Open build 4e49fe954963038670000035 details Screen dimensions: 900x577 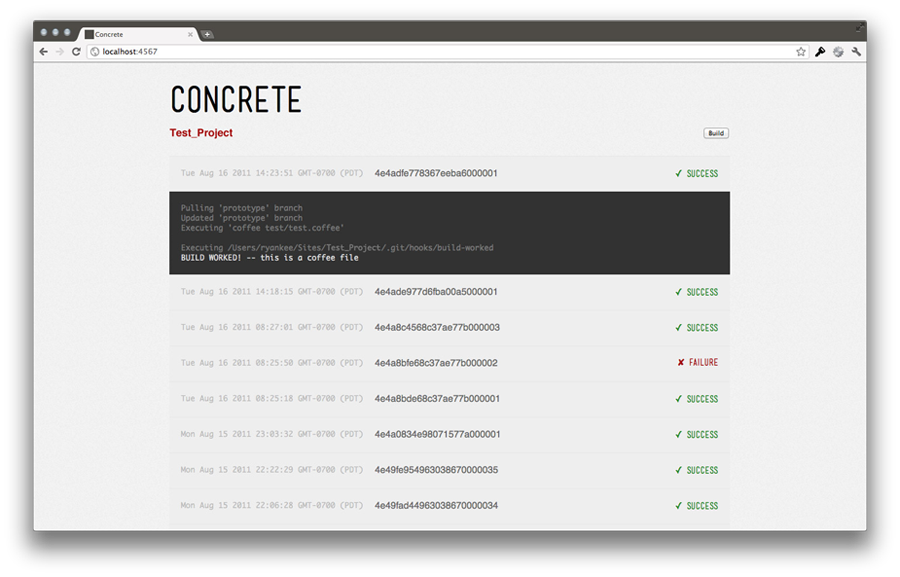436,470
